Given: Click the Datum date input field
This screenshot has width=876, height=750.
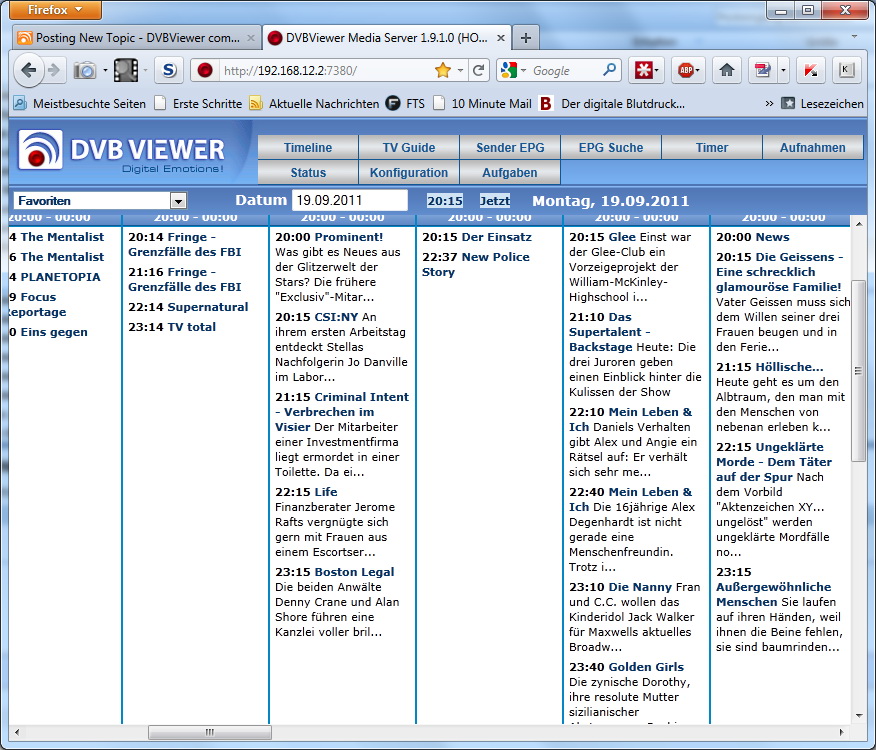Looking at the screenshot, I should (x=350, y=201).
